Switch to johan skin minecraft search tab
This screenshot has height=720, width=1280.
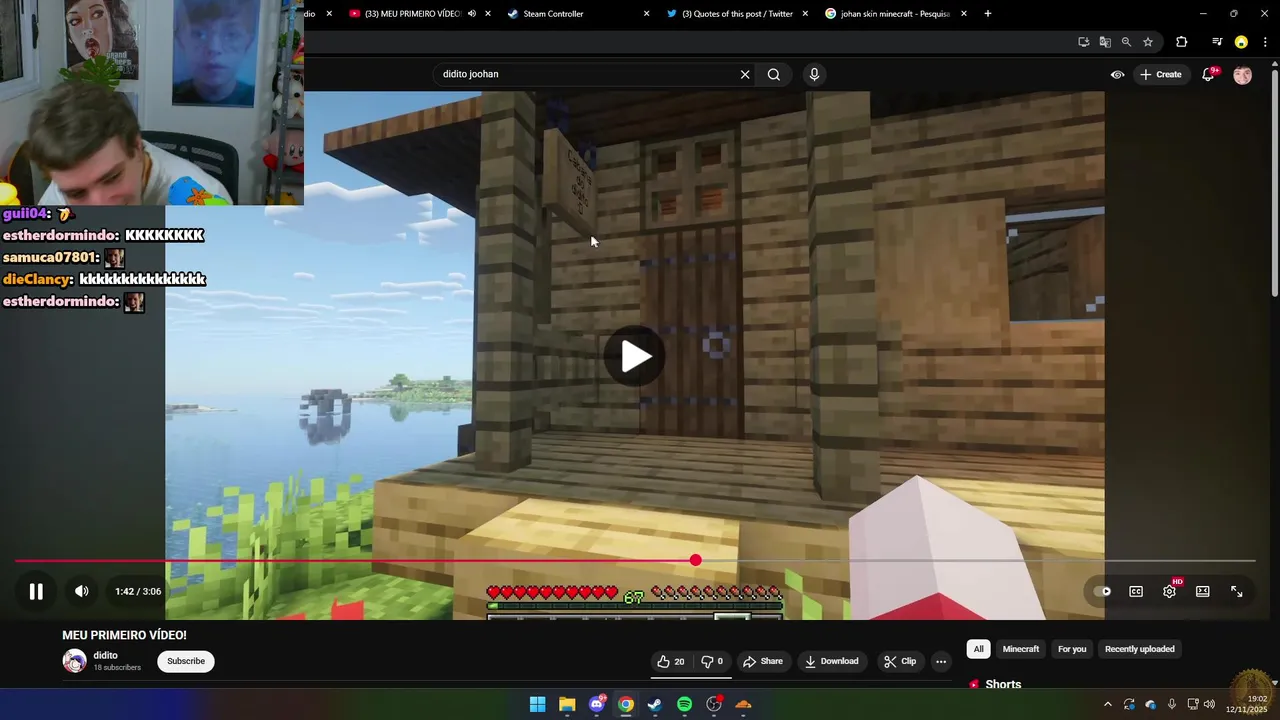pos(894,14)
